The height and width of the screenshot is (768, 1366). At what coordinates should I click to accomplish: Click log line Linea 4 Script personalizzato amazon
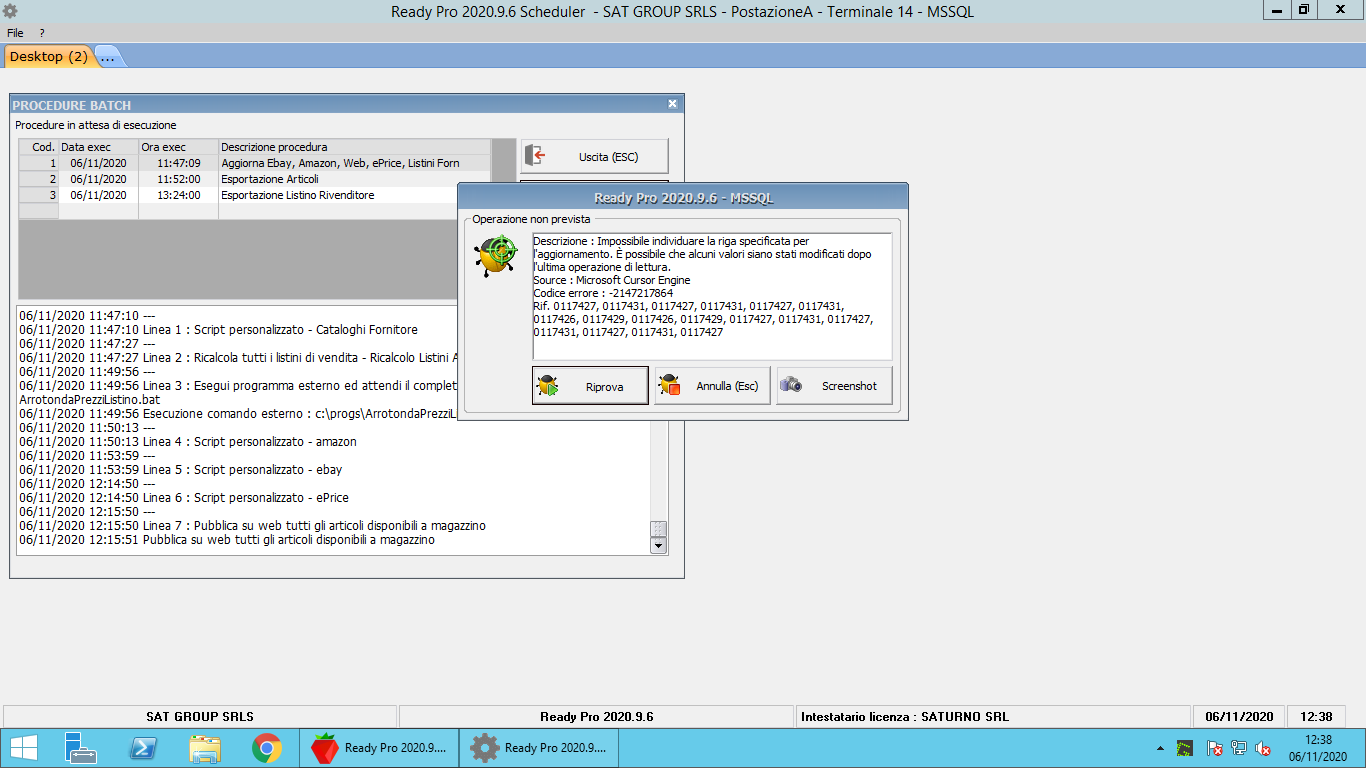pos(188,442)
